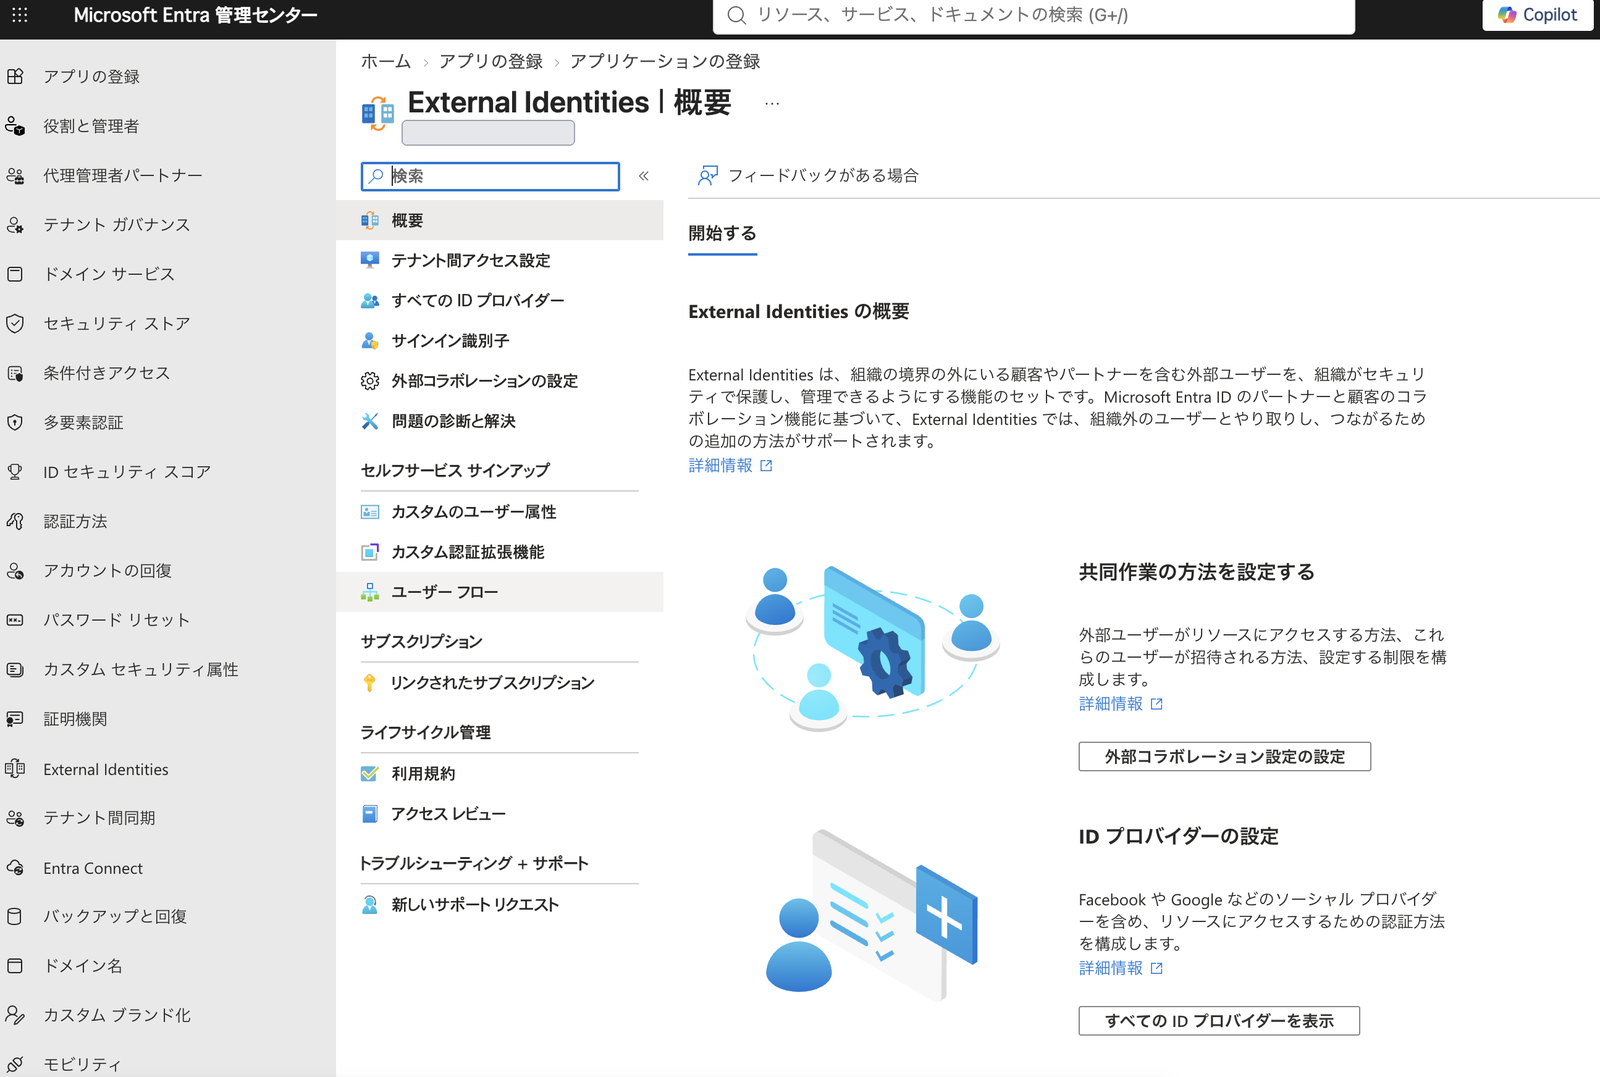Click the パスワード リセット sidebar icon
Image resolution: width=1600 pixels, height=1077 pixels.
pyautogui.click(x=15, y=620)
